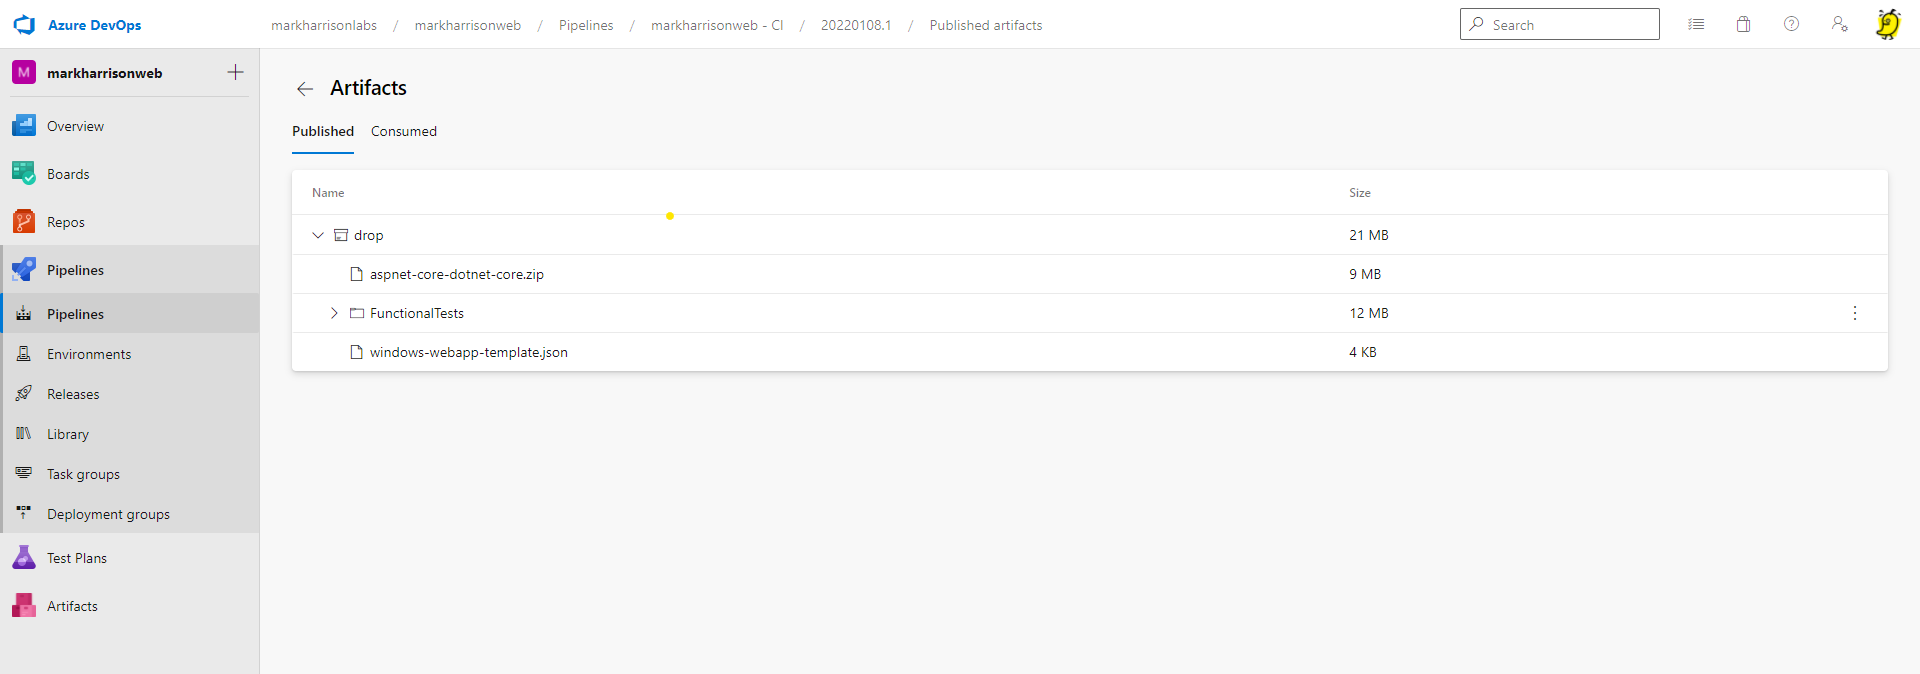Click the Marketplace shopping bag icon

coord(1743,24)
